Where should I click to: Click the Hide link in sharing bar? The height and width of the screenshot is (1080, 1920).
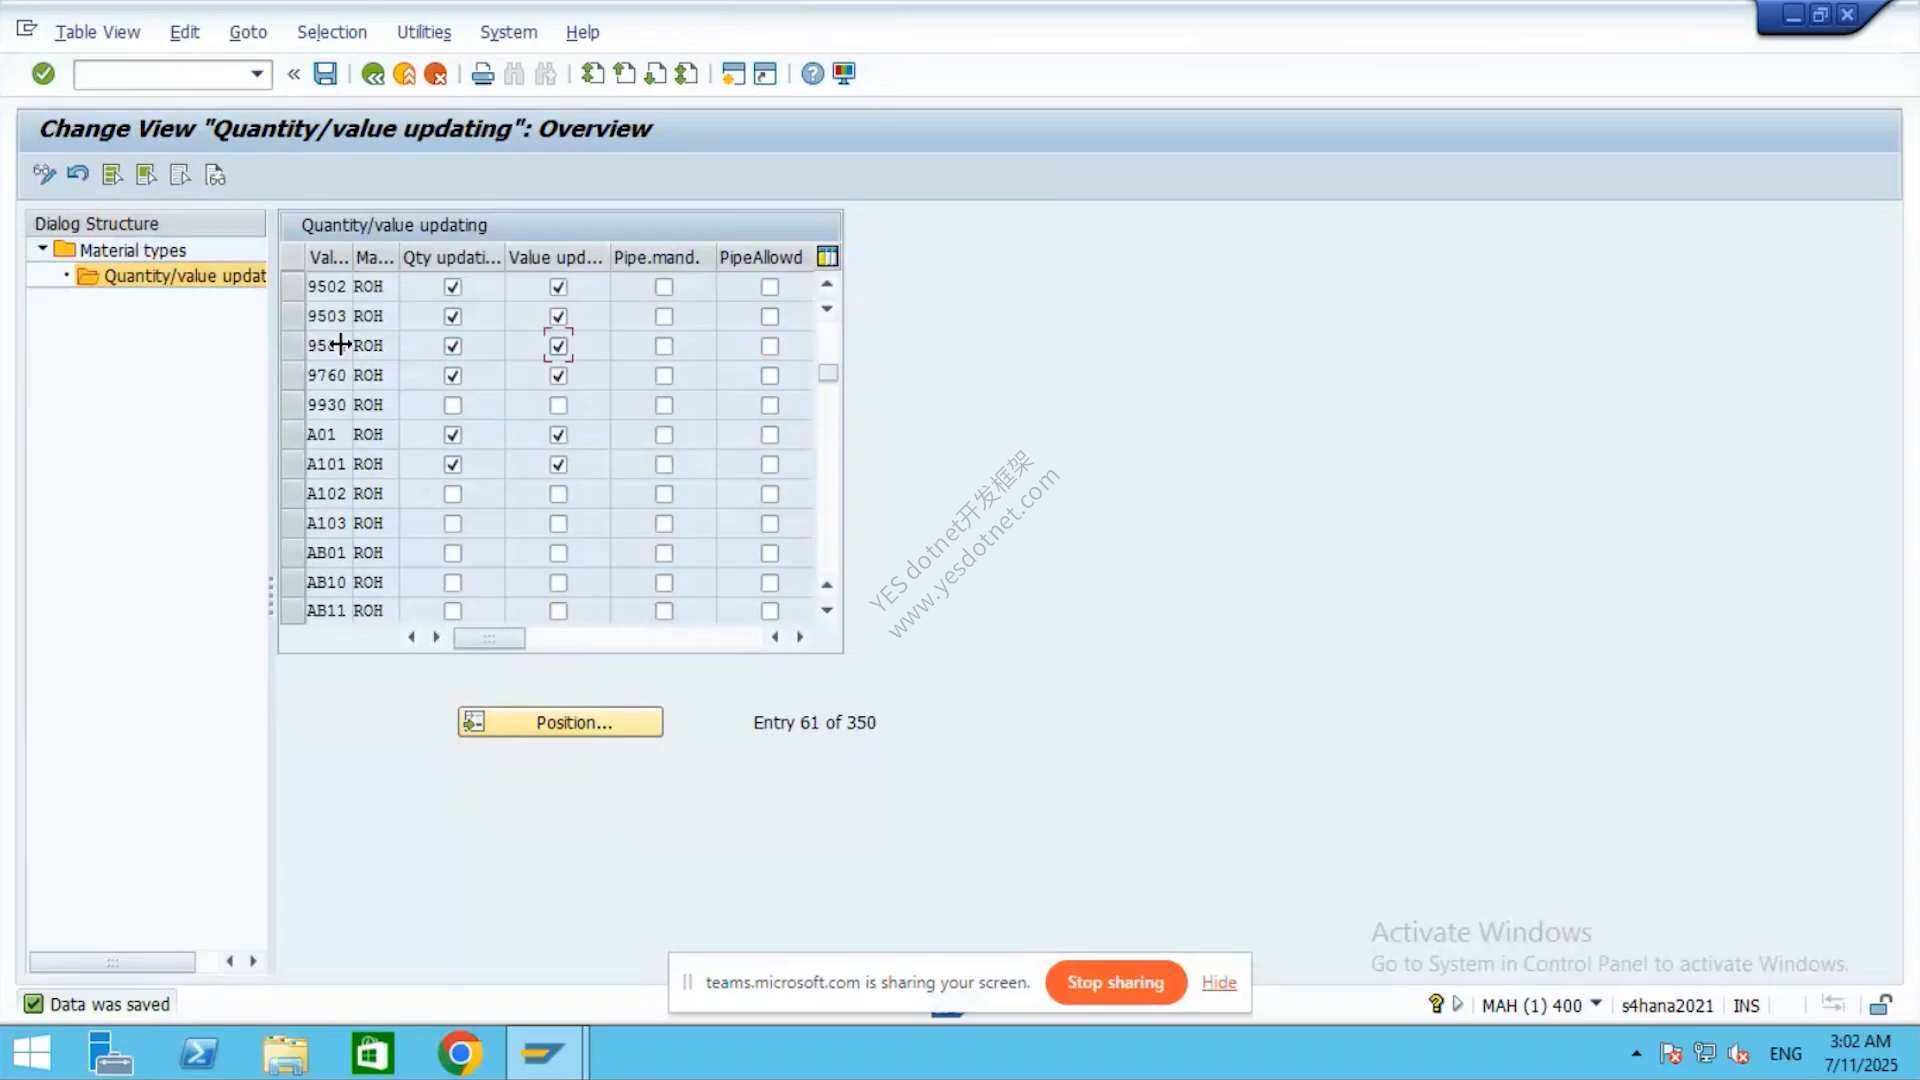(x=1219, y=982)
